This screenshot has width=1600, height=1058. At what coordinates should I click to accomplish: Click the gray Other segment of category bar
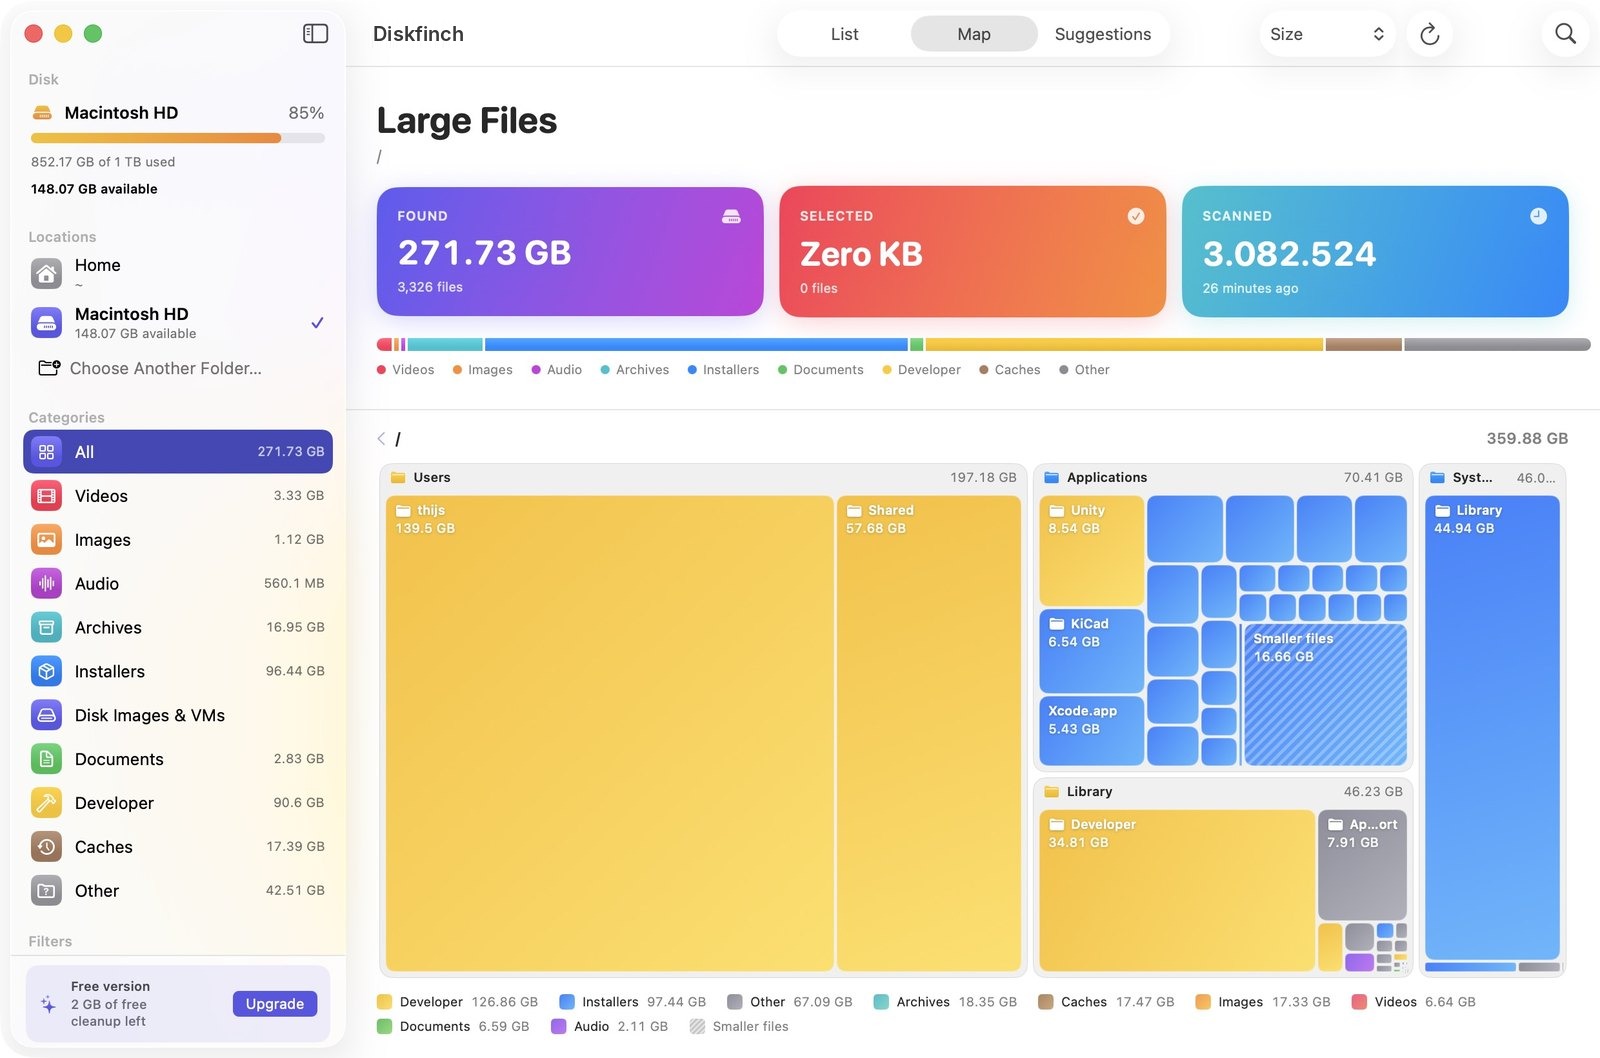[1497, 344]
